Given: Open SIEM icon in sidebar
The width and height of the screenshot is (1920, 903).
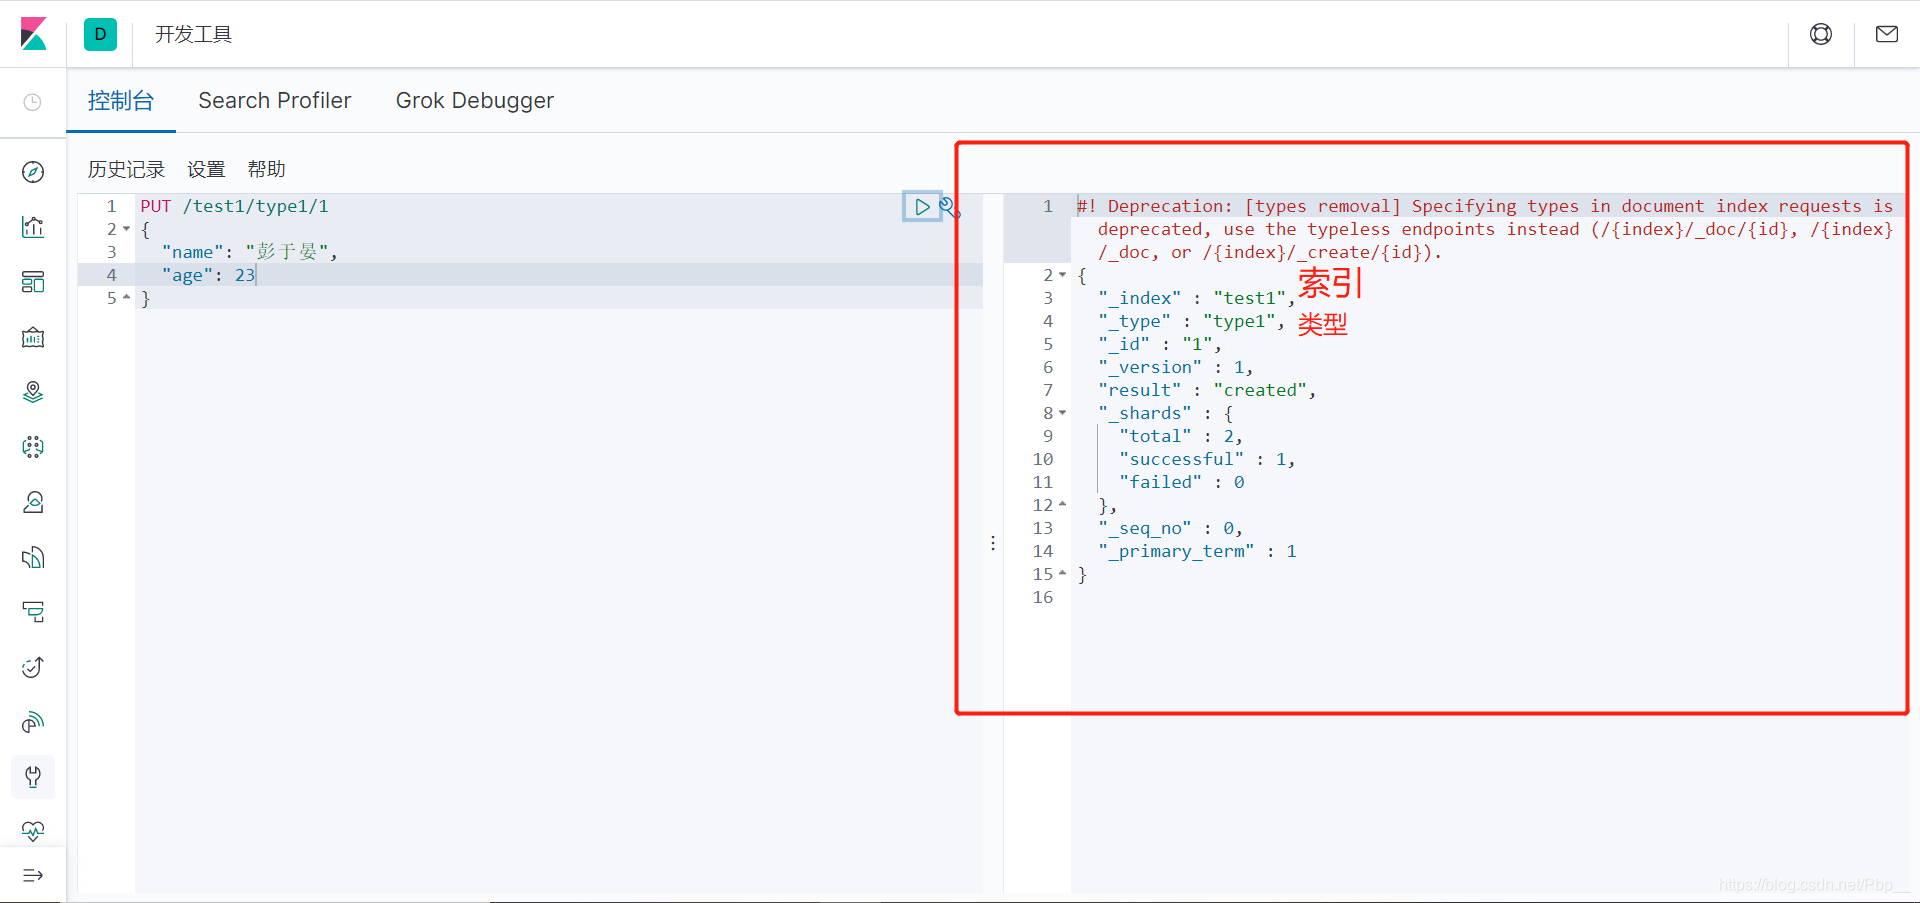Looking at the screenshot, I should (33, 722).
